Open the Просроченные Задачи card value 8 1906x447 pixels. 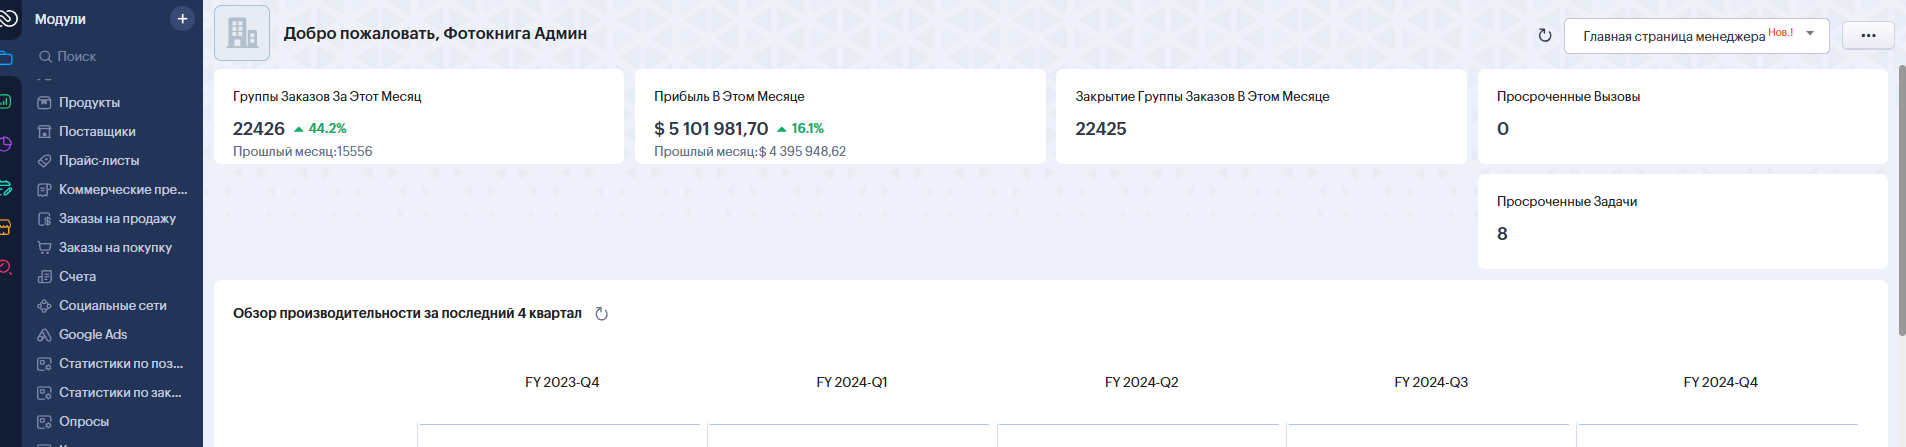(1502, 234)
